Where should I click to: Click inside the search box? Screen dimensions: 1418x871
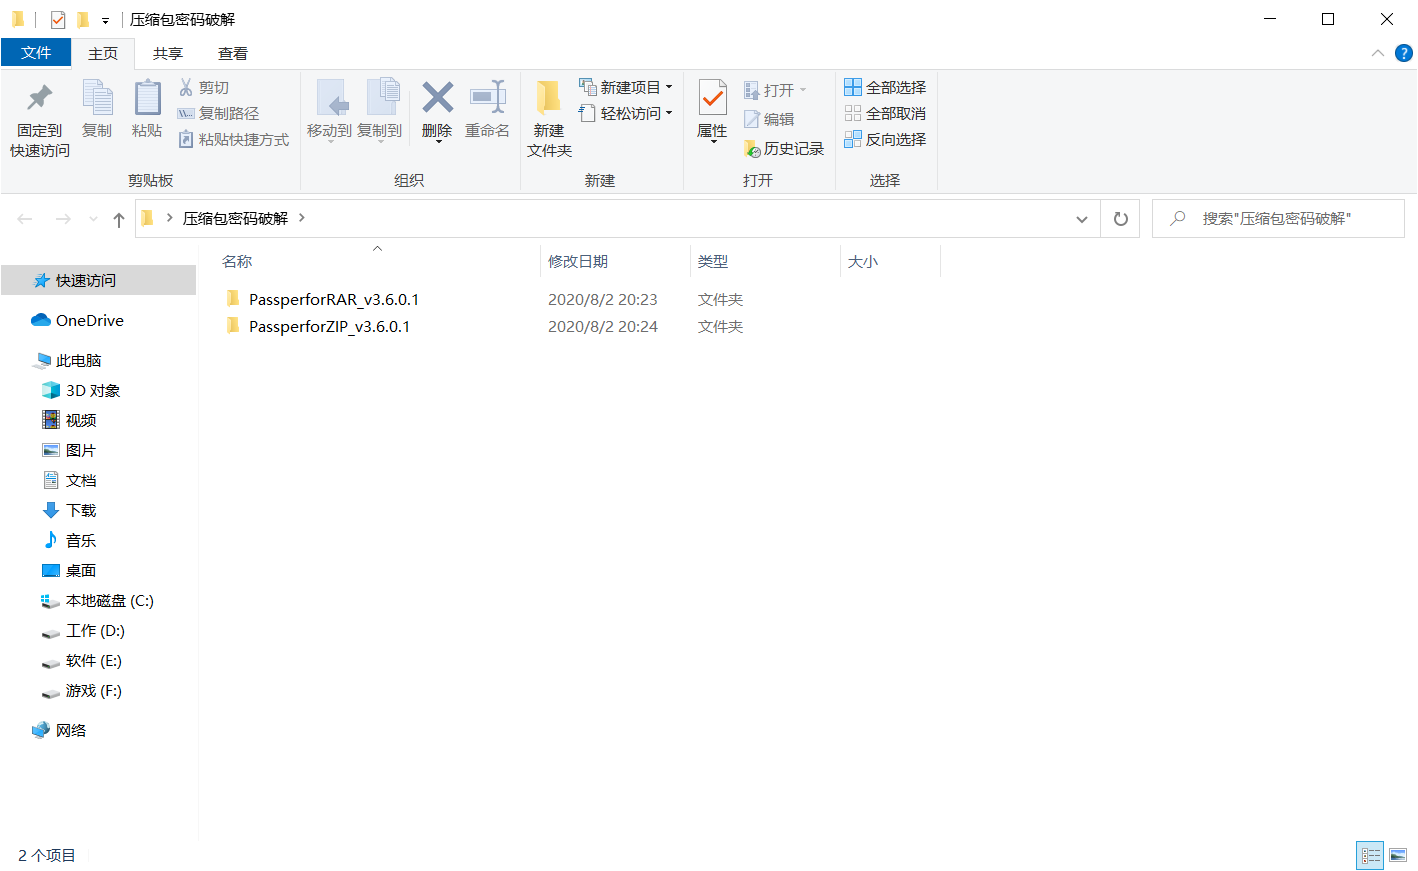click(x=1278, y=218)
